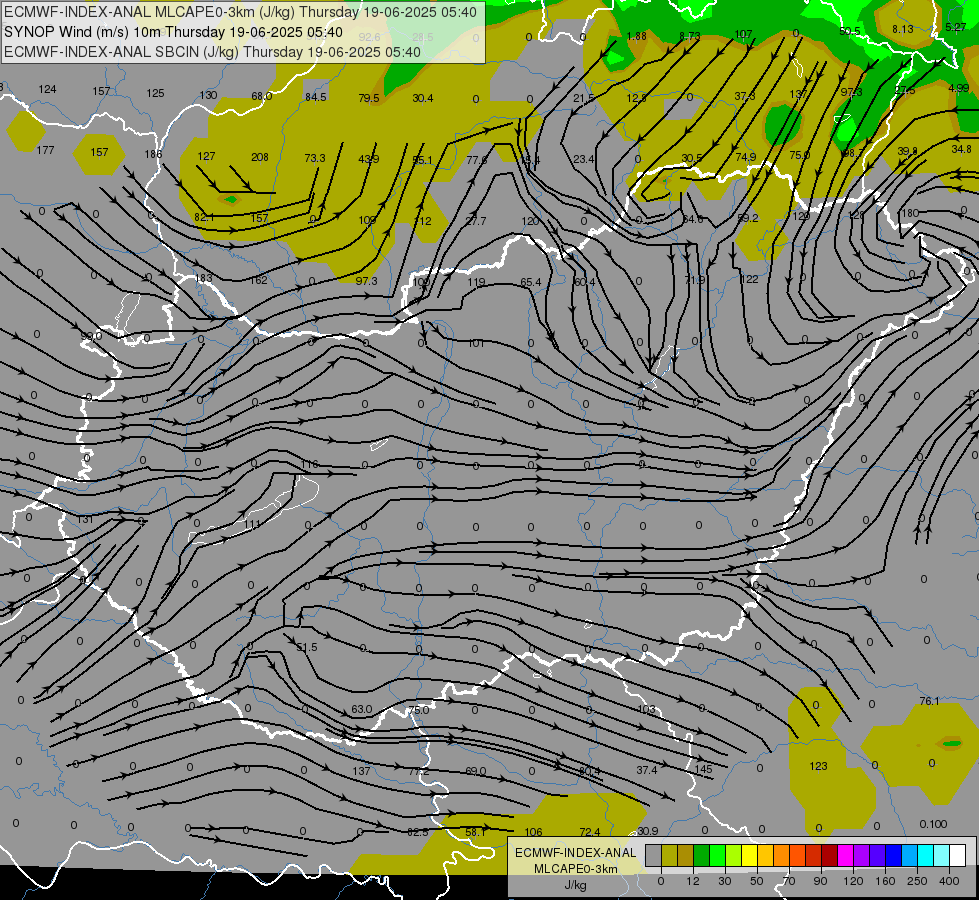This screenshot has height=900, width=979.
Task: Click the legend tick label '90'
Action: [820, 881]
